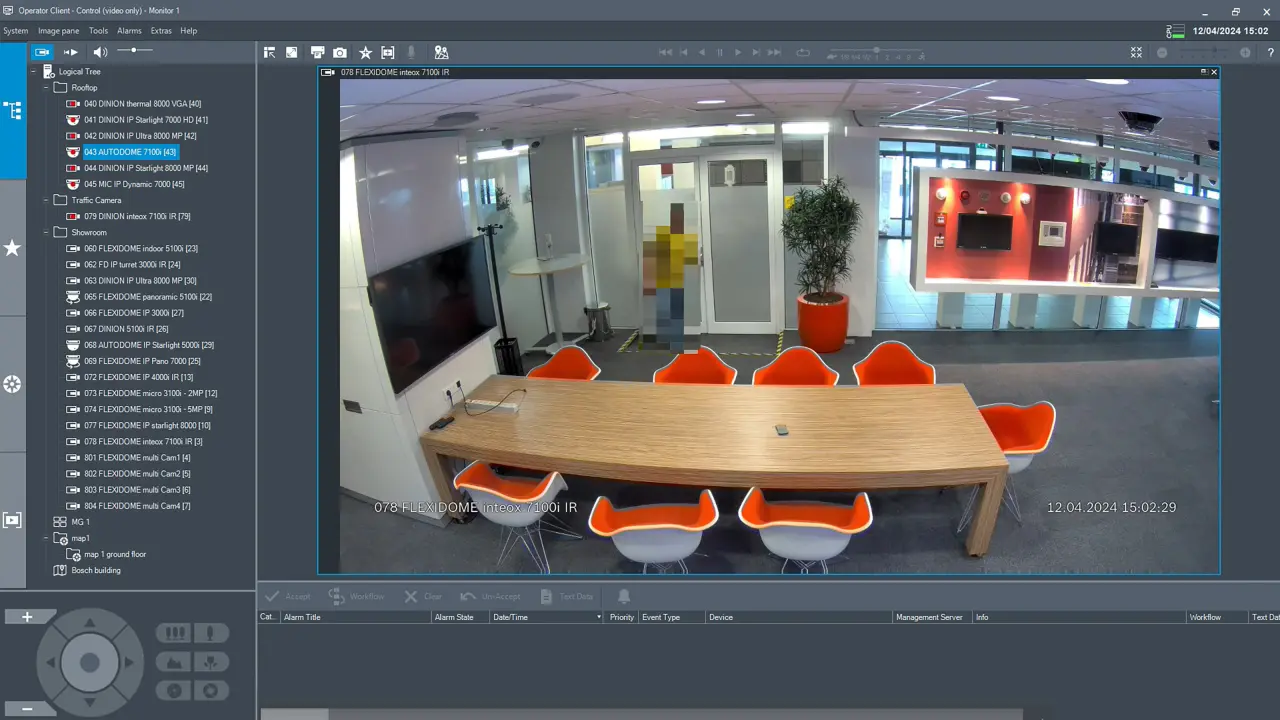Add a bookmark with the [+] icon
The width and height of the screenshot is (1280, 720).
[x=389, y=52]
